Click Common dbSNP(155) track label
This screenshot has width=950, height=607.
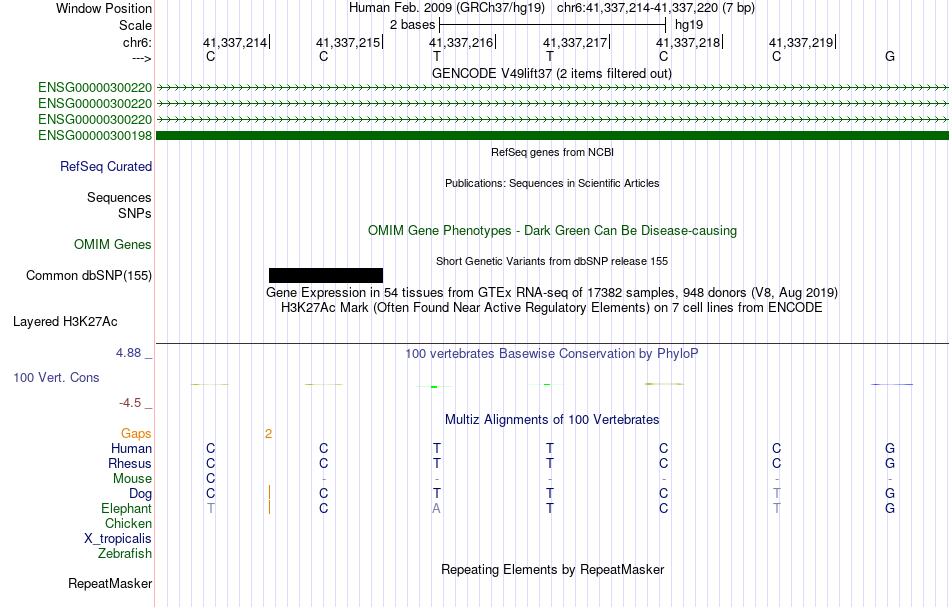[88, 276]
